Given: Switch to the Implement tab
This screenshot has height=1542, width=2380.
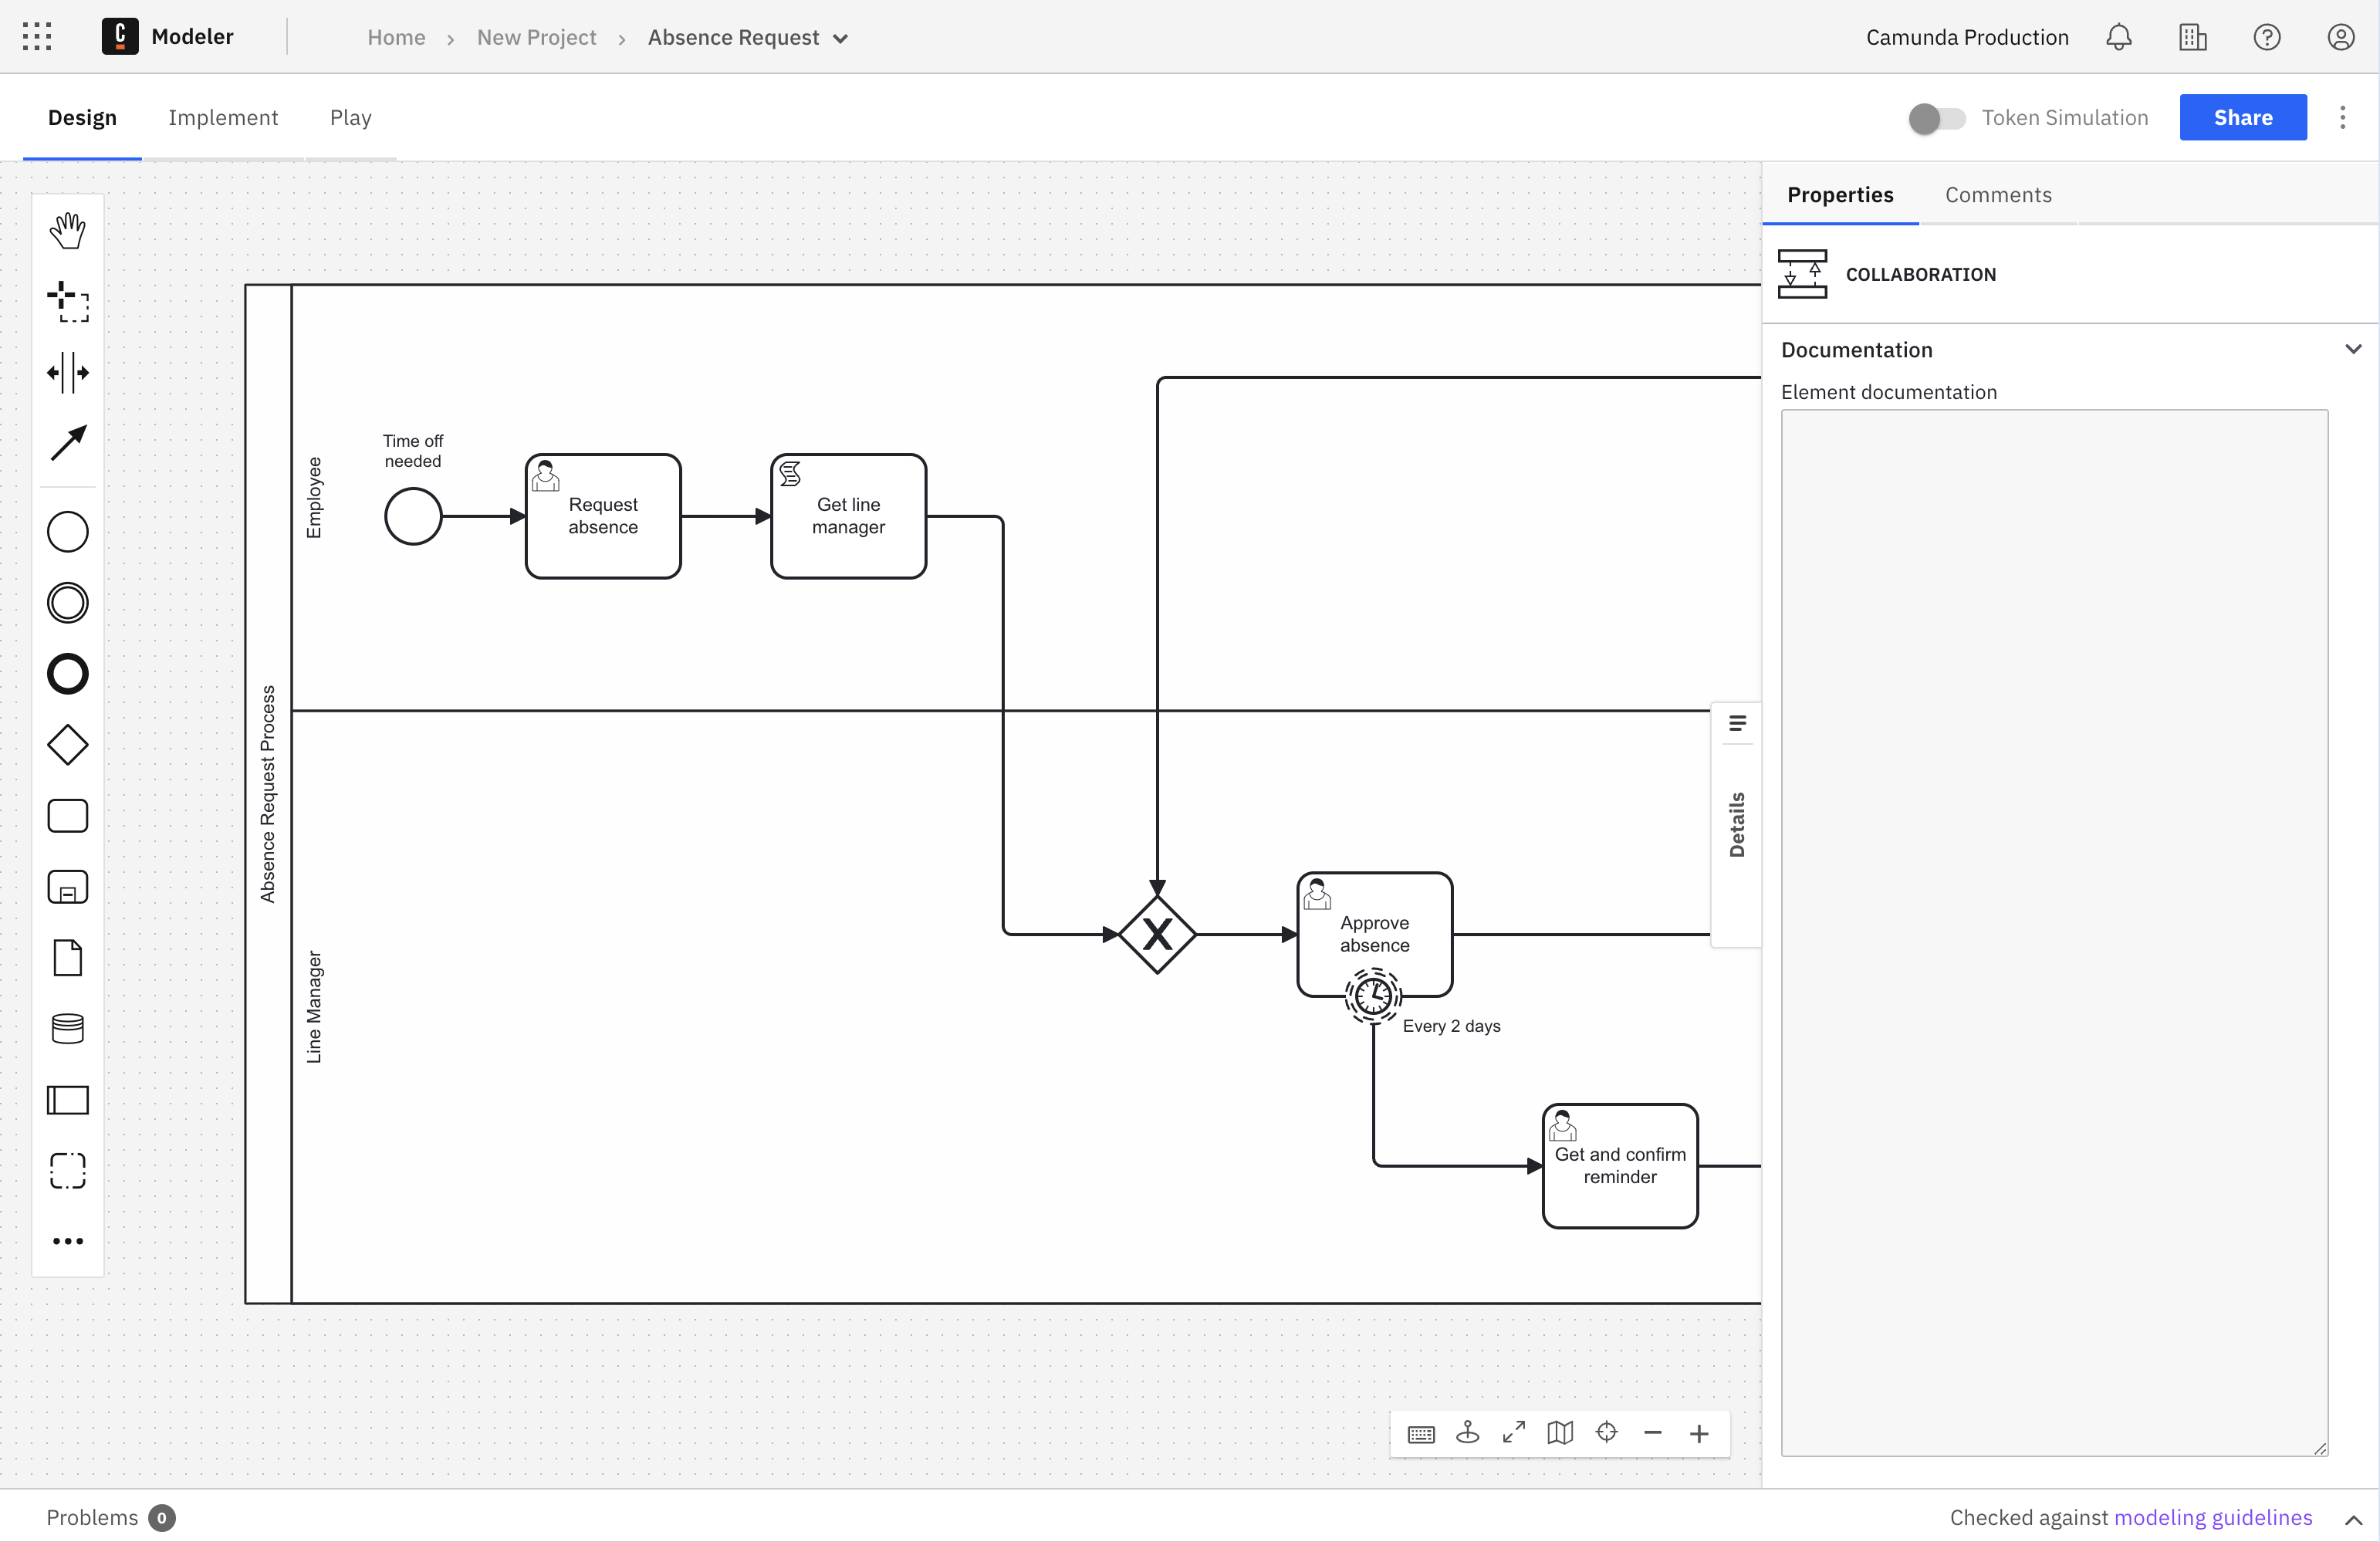Looking at the screenshot, I should [223, 118].
